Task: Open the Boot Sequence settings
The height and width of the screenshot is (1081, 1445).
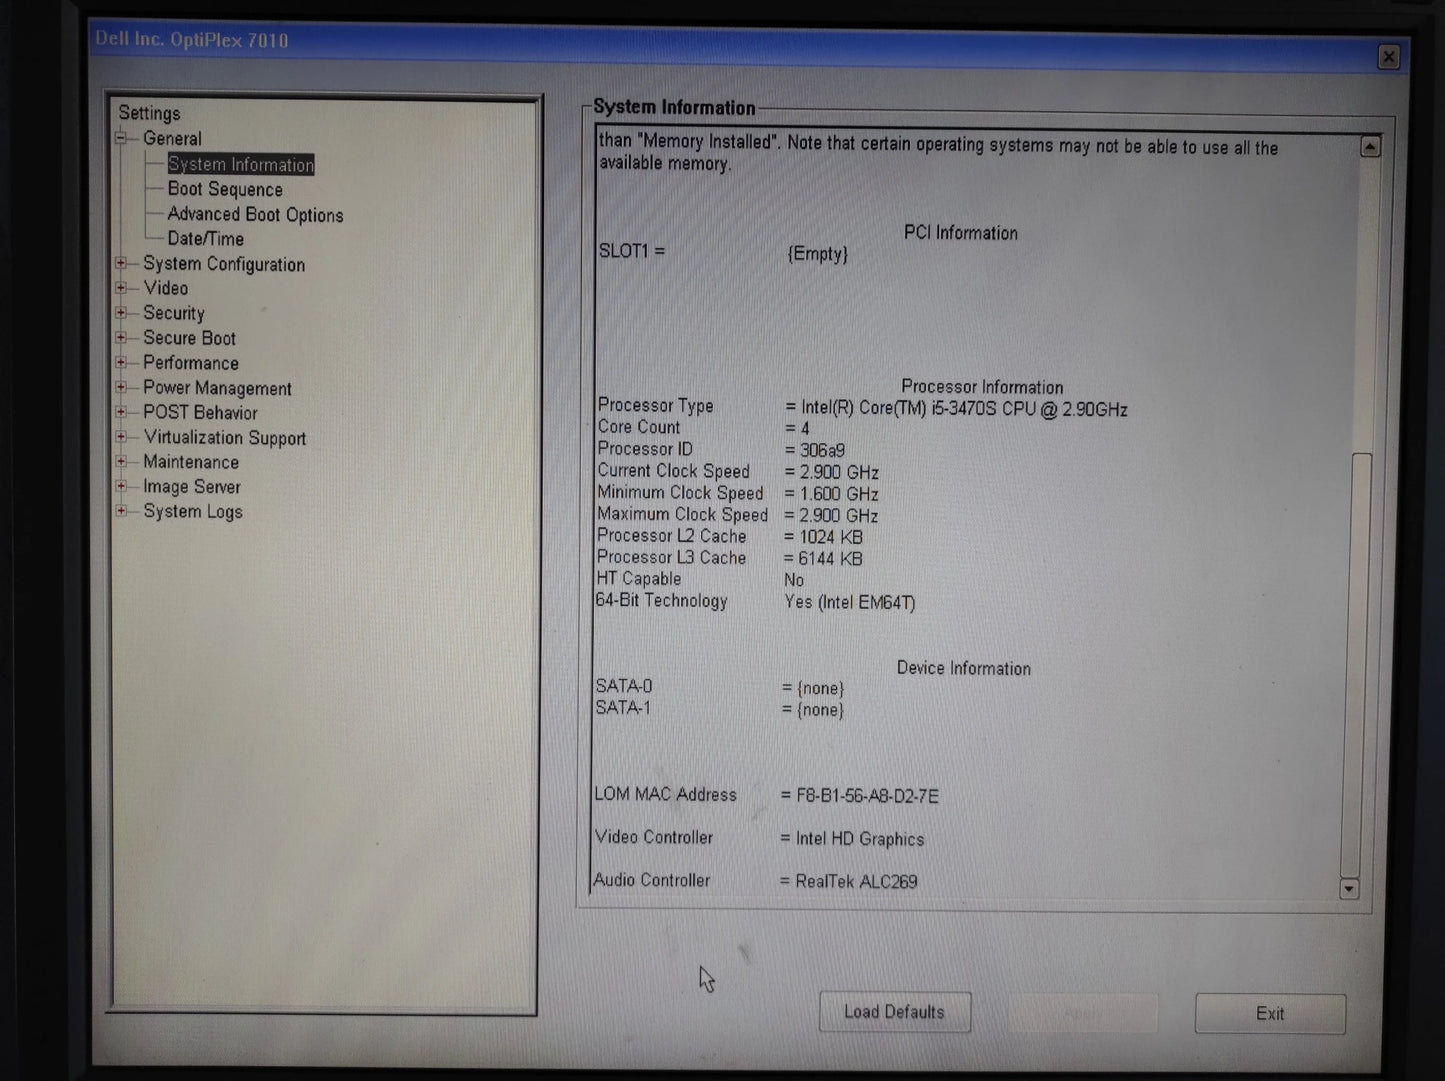Action: tap(225, 189)
